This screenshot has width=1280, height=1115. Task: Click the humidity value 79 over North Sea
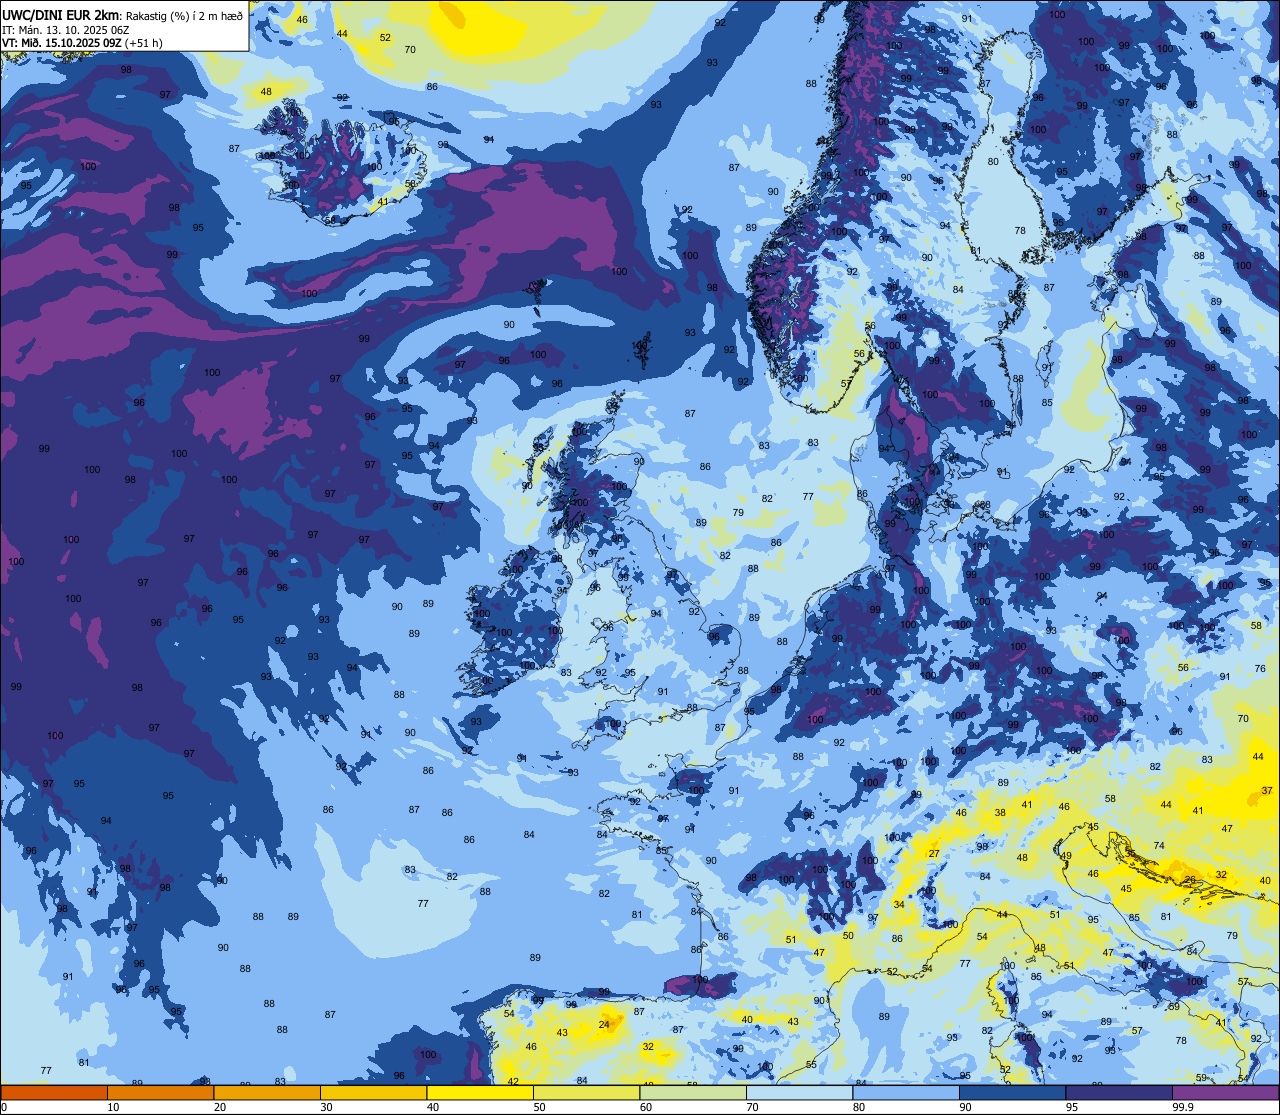(738, 513)
